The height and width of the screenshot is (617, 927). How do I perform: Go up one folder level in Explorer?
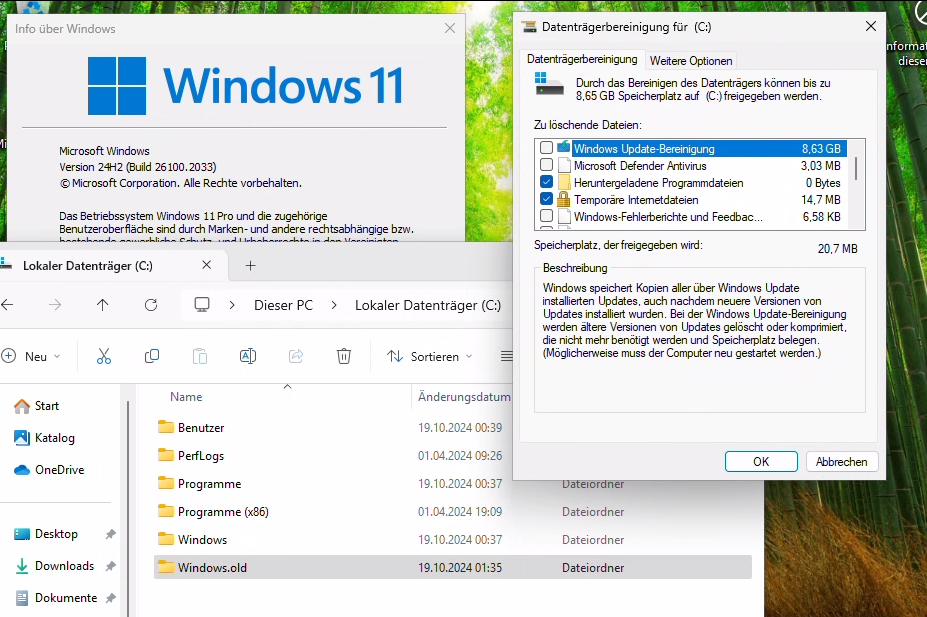tap(102, 305)
